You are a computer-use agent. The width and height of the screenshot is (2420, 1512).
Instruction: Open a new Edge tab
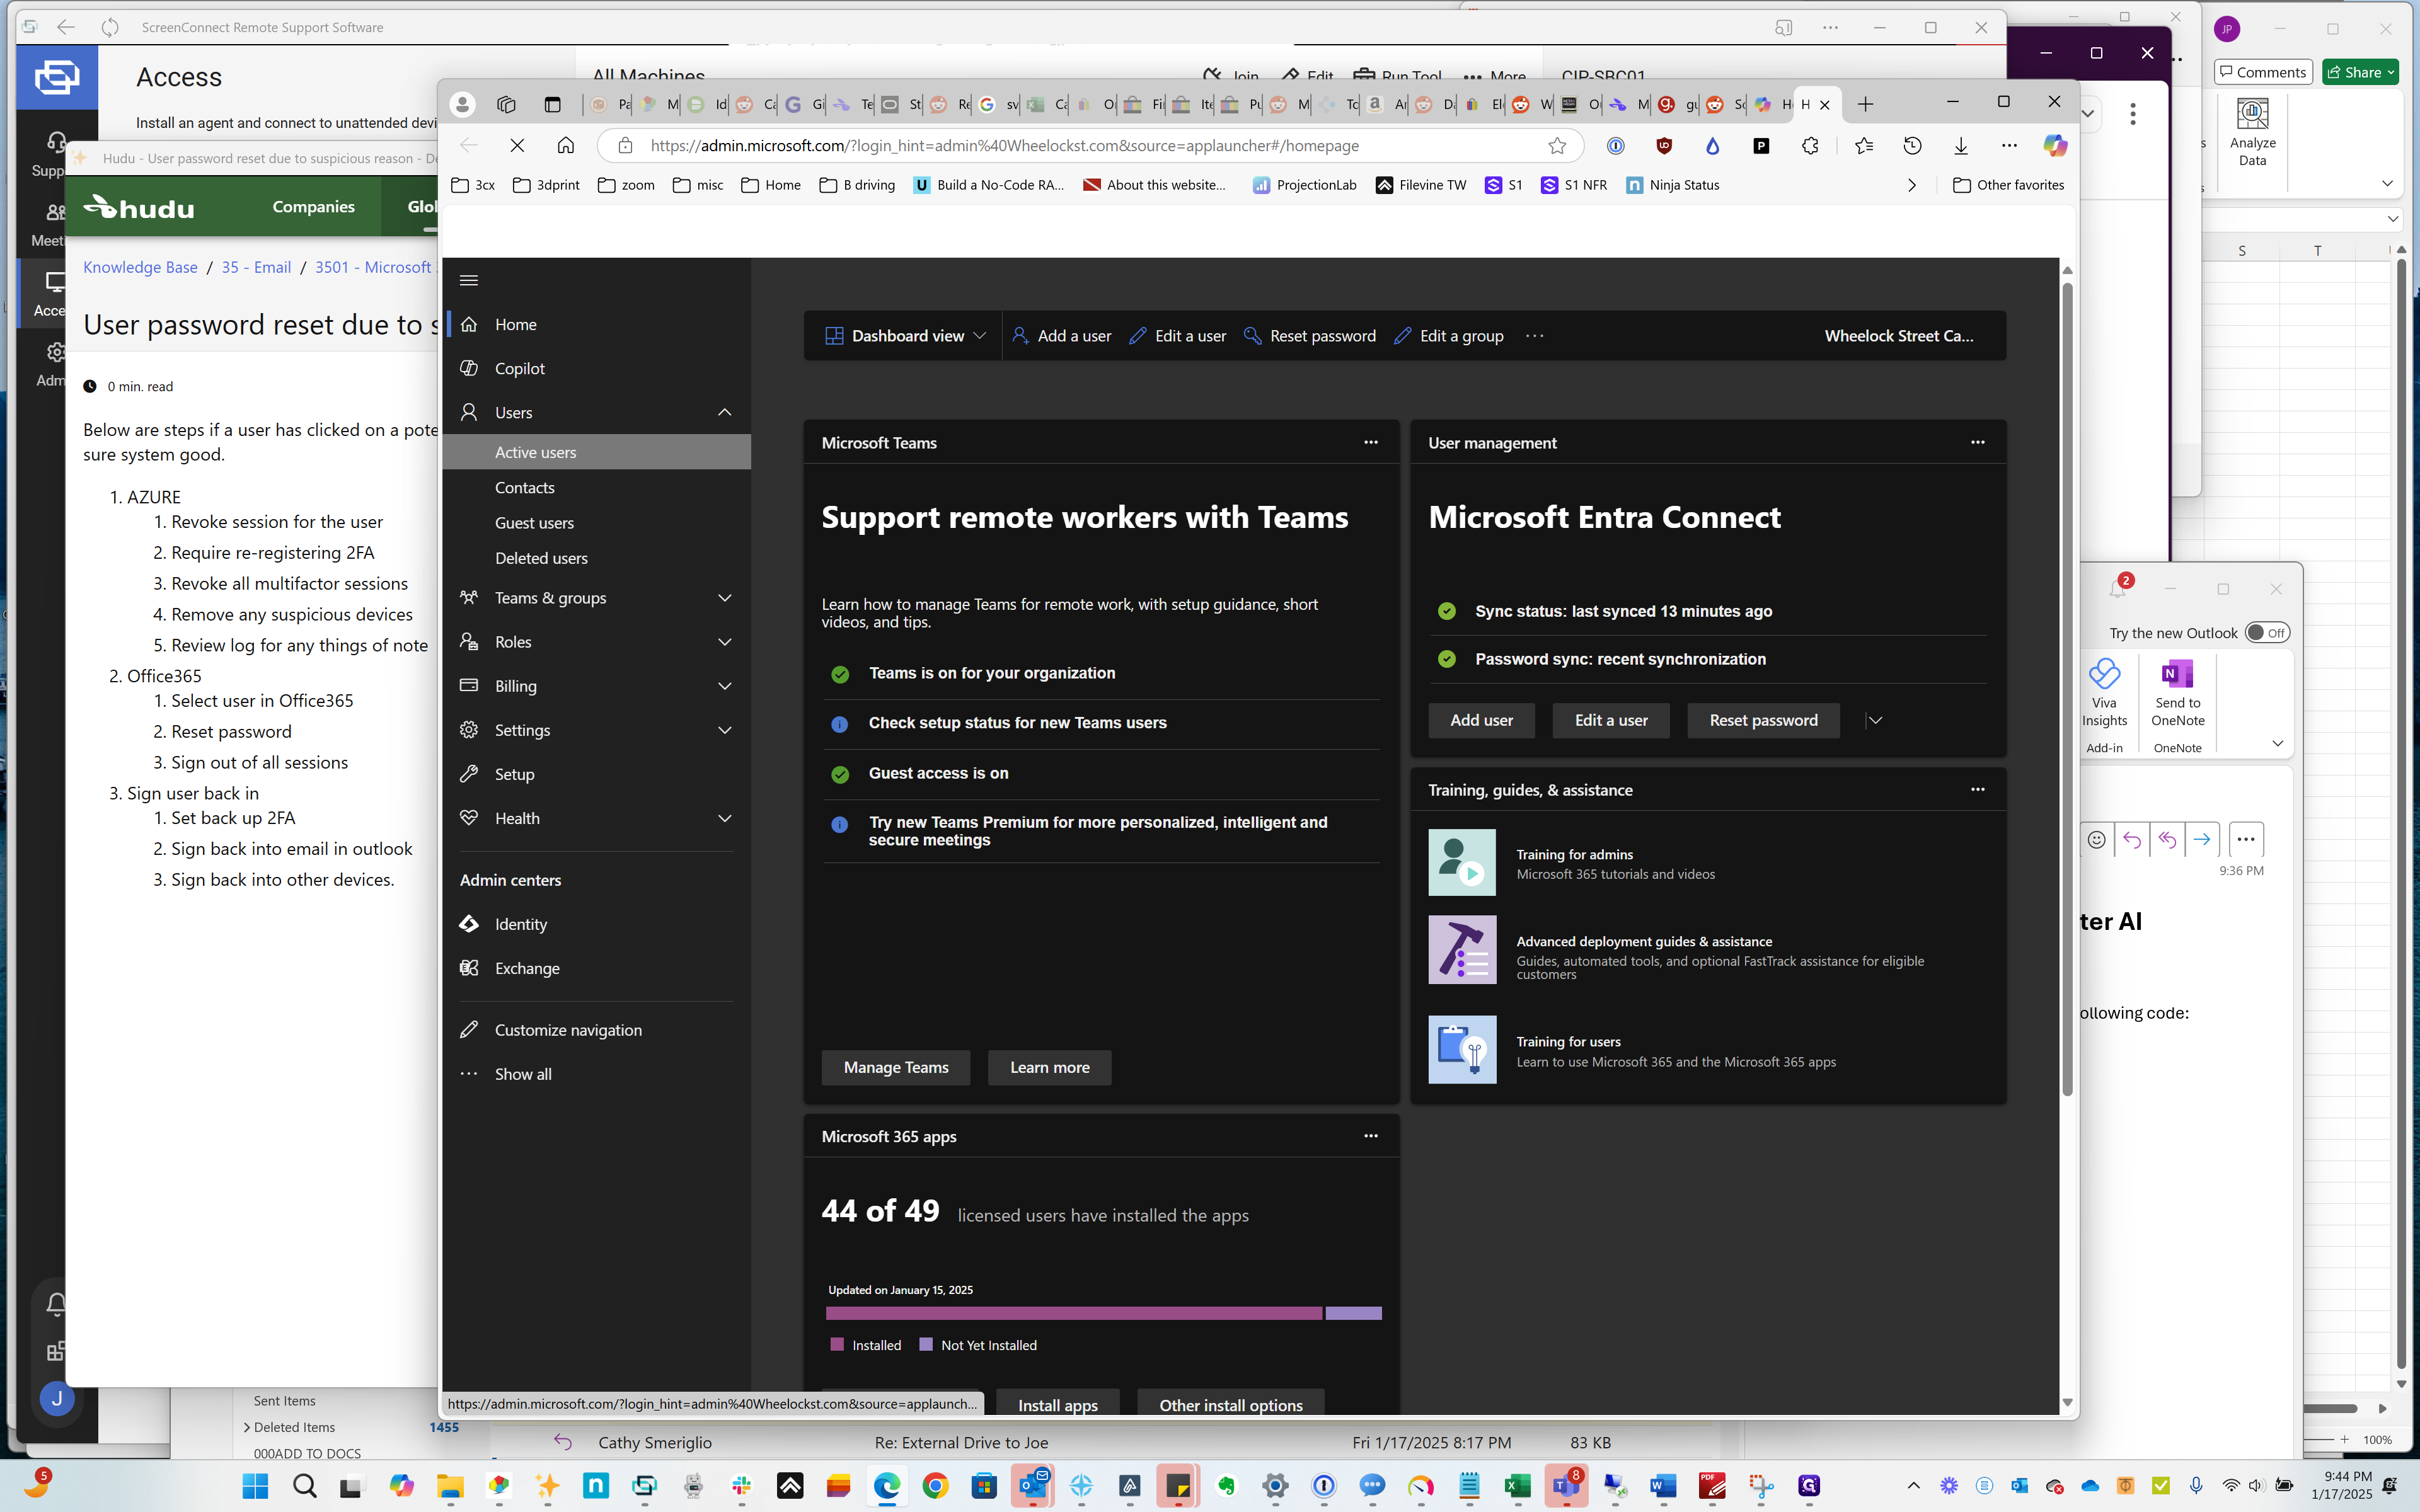click(x=1865, y=104)
